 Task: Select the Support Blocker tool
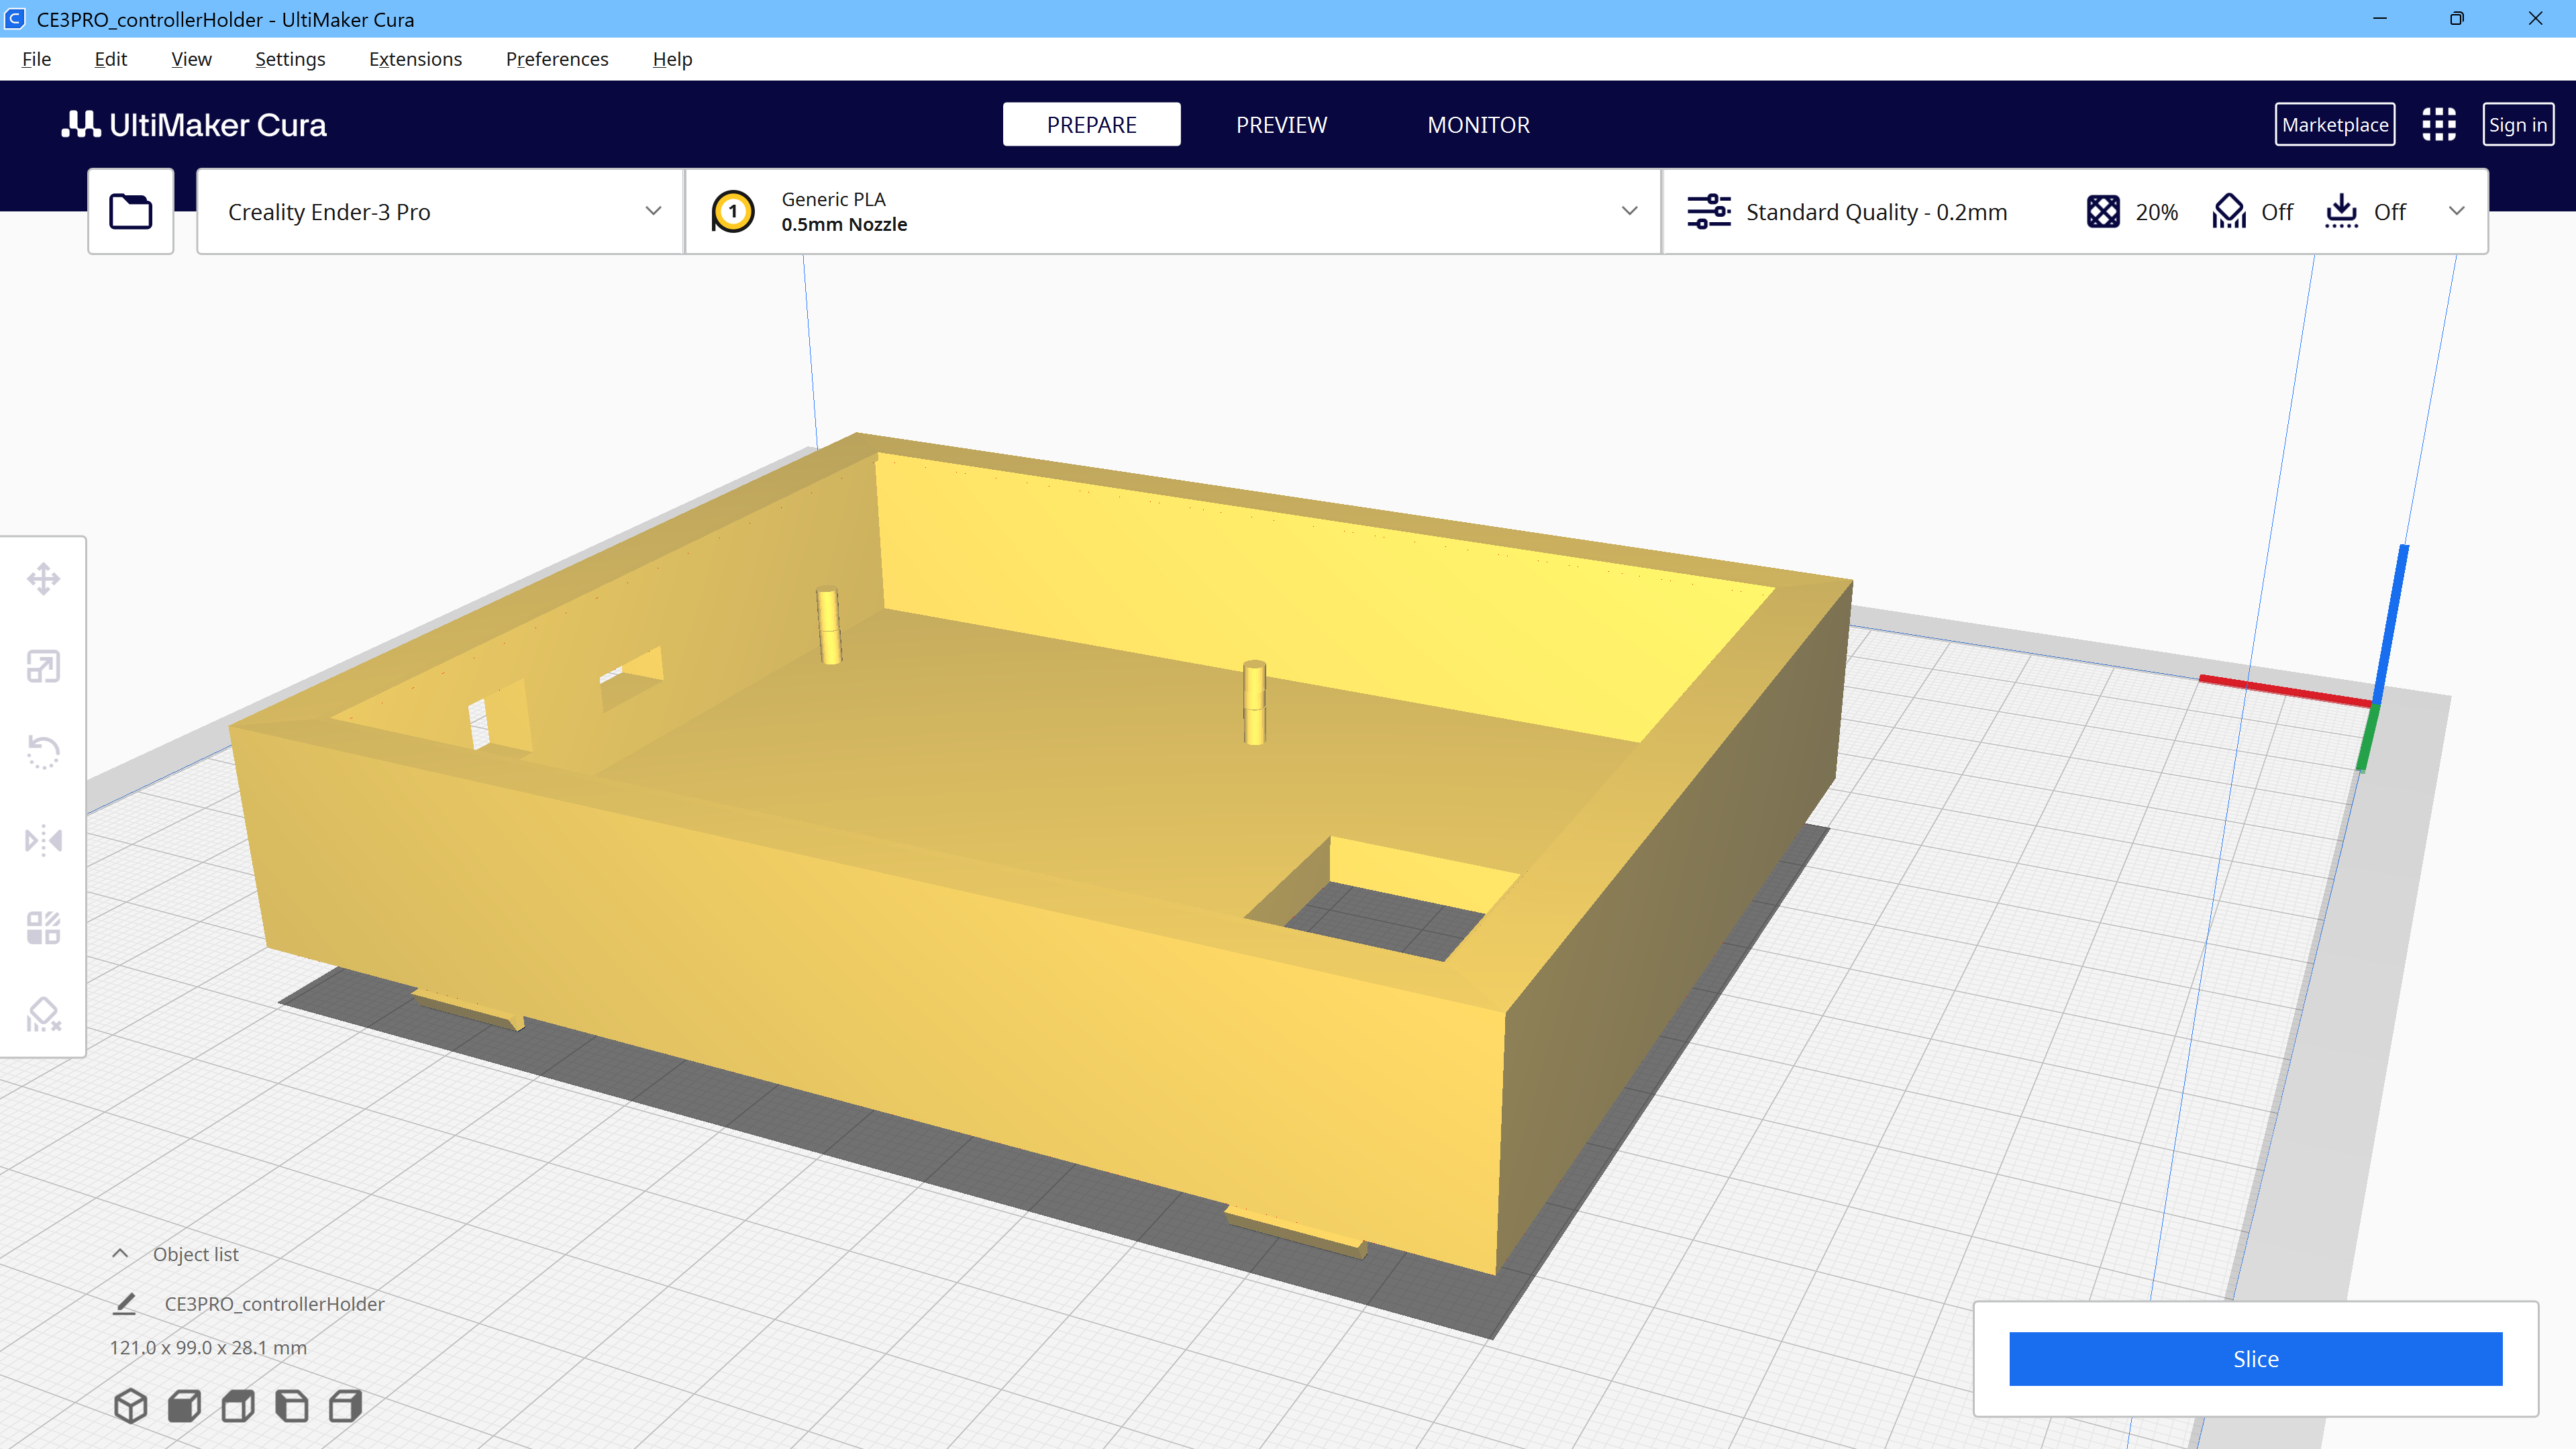click(x=43, y=1014)
